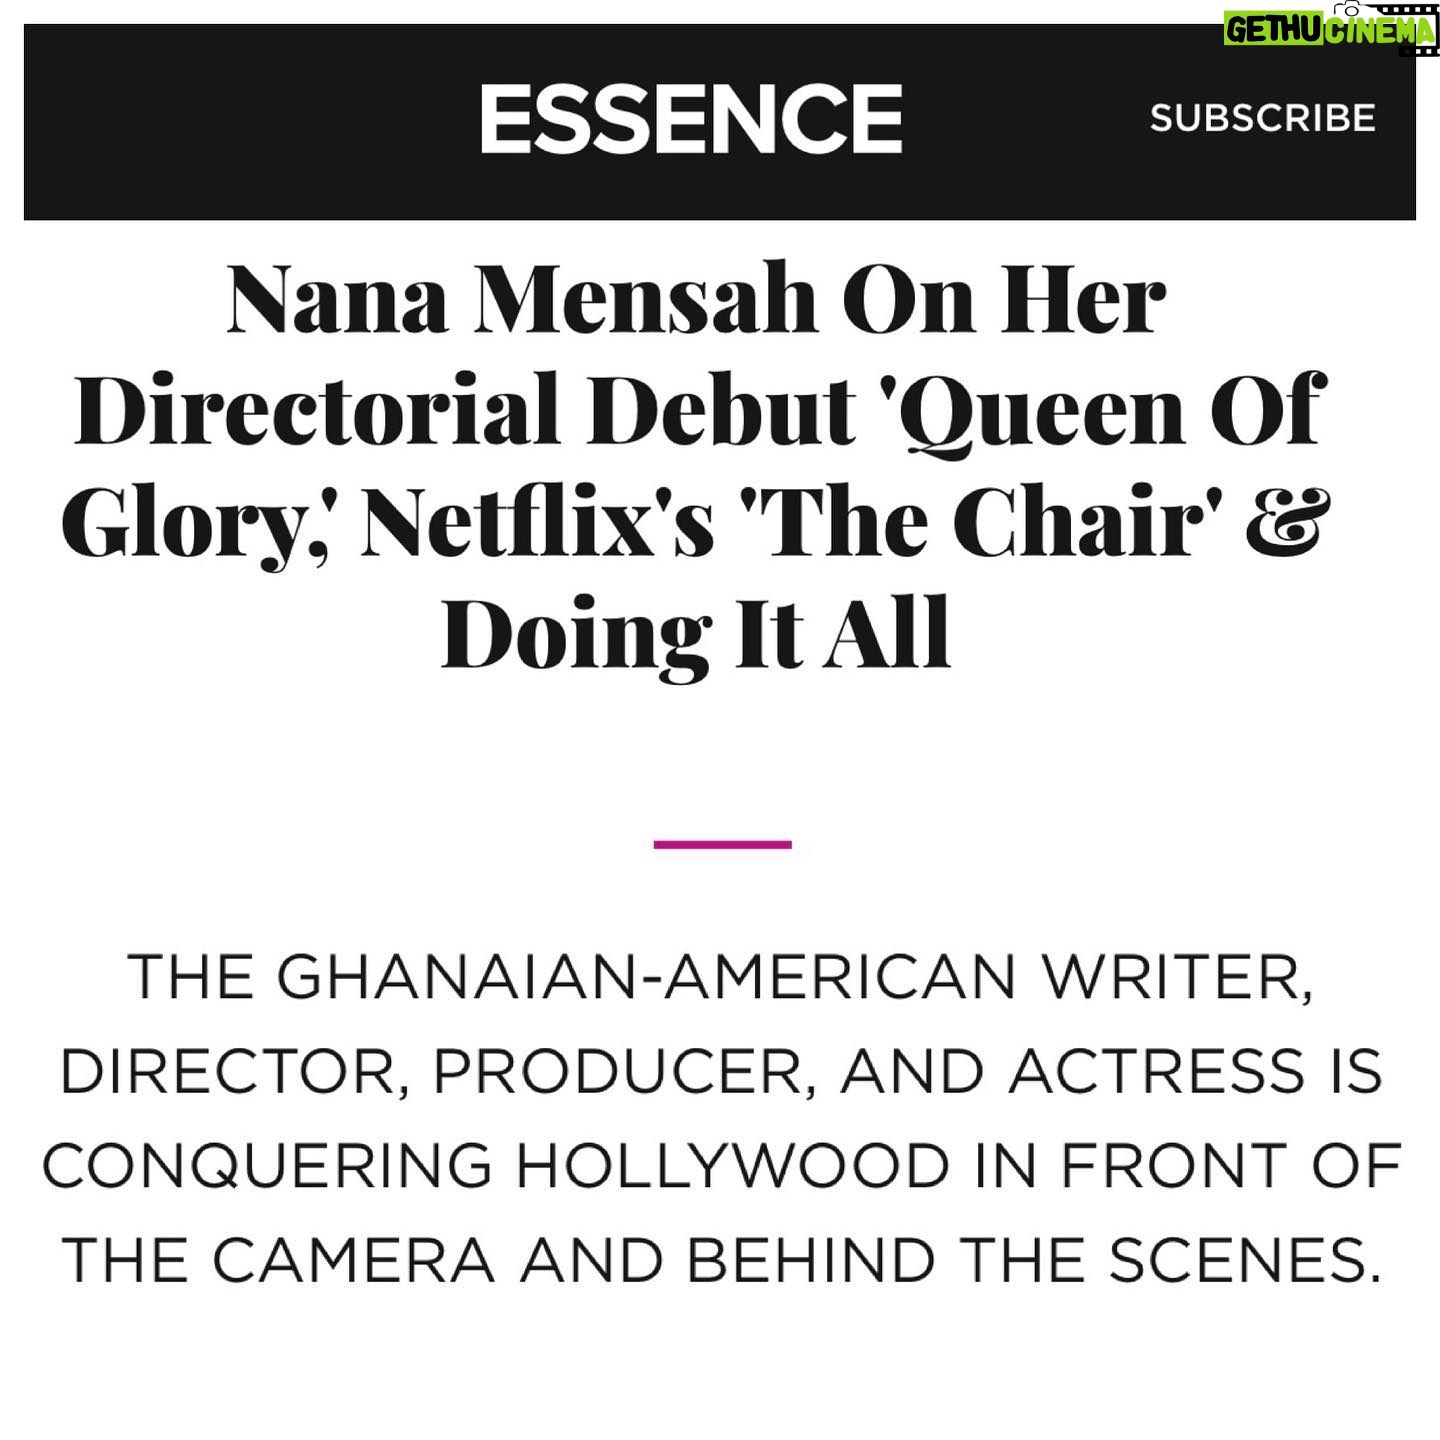The height and width of the screenshot is (1440, 1440).
Task: Click 'CONQUERING HOLLYWOOD' in the subheading
Action: tap(500, 1166)
